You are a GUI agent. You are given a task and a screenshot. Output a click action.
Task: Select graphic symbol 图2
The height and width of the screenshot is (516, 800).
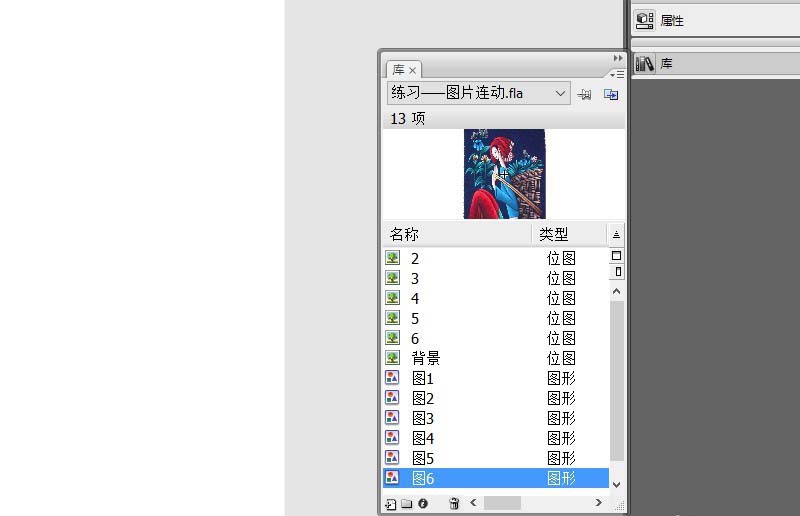point(495,398)
